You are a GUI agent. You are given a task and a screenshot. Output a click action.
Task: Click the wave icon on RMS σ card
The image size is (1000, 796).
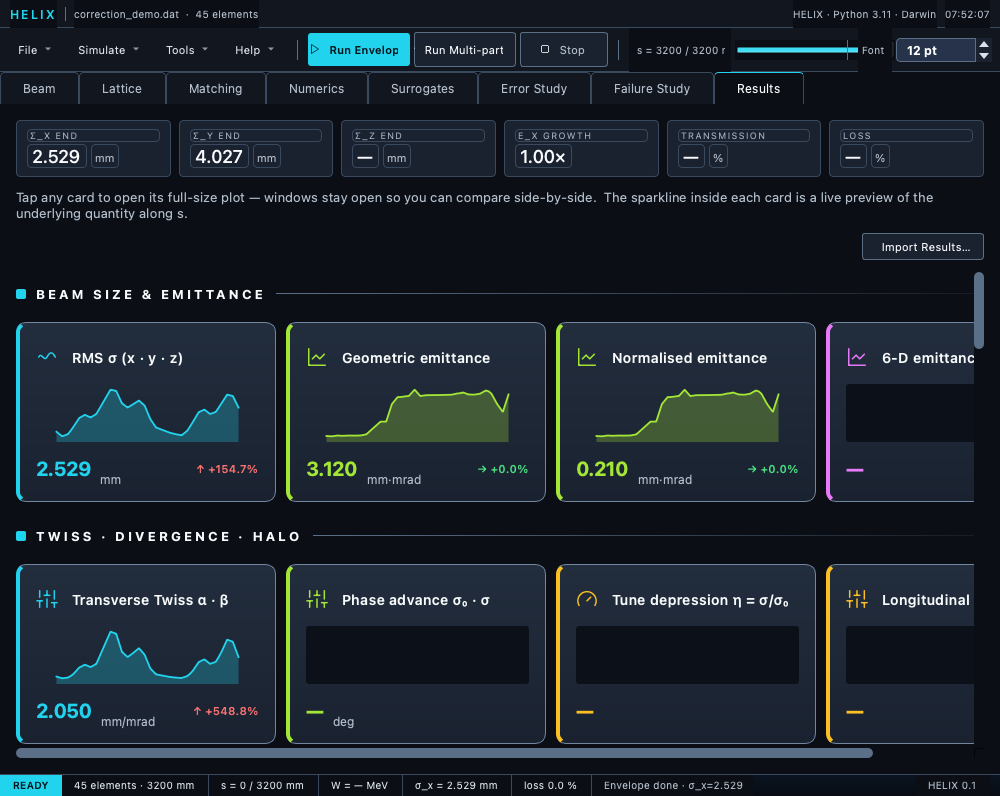click(47, 357)
